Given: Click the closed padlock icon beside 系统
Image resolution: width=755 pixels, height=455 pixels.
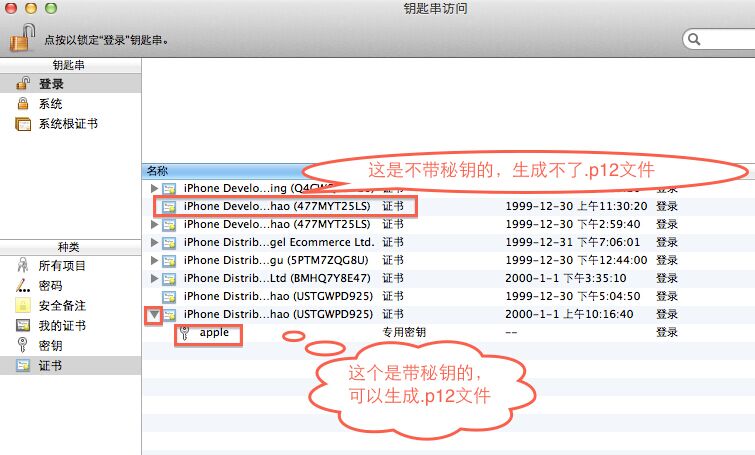Looking at the screenshot, I should (x=23, y=104).
